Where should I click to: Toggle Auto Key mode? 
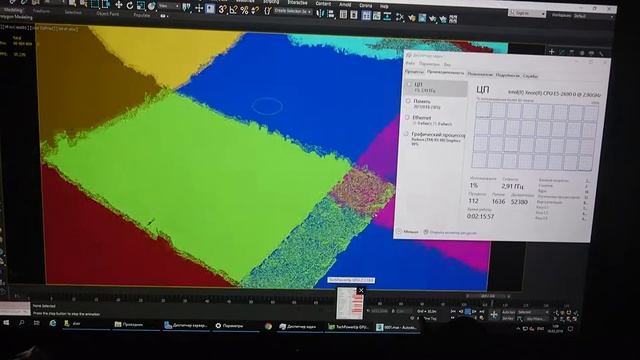tap(509, 312)
